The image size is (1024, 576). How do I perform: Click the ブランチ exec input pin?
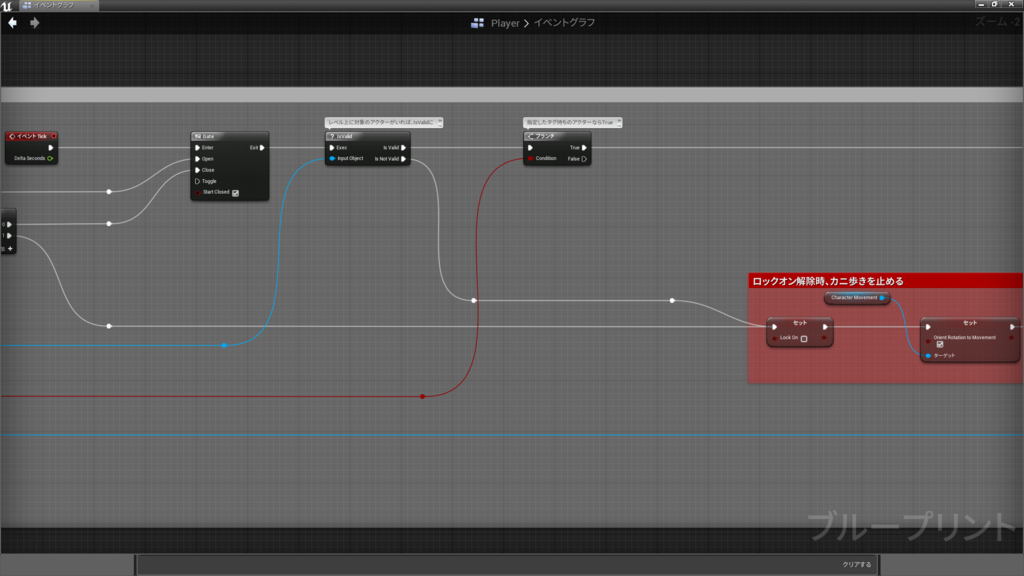(530, 148)
